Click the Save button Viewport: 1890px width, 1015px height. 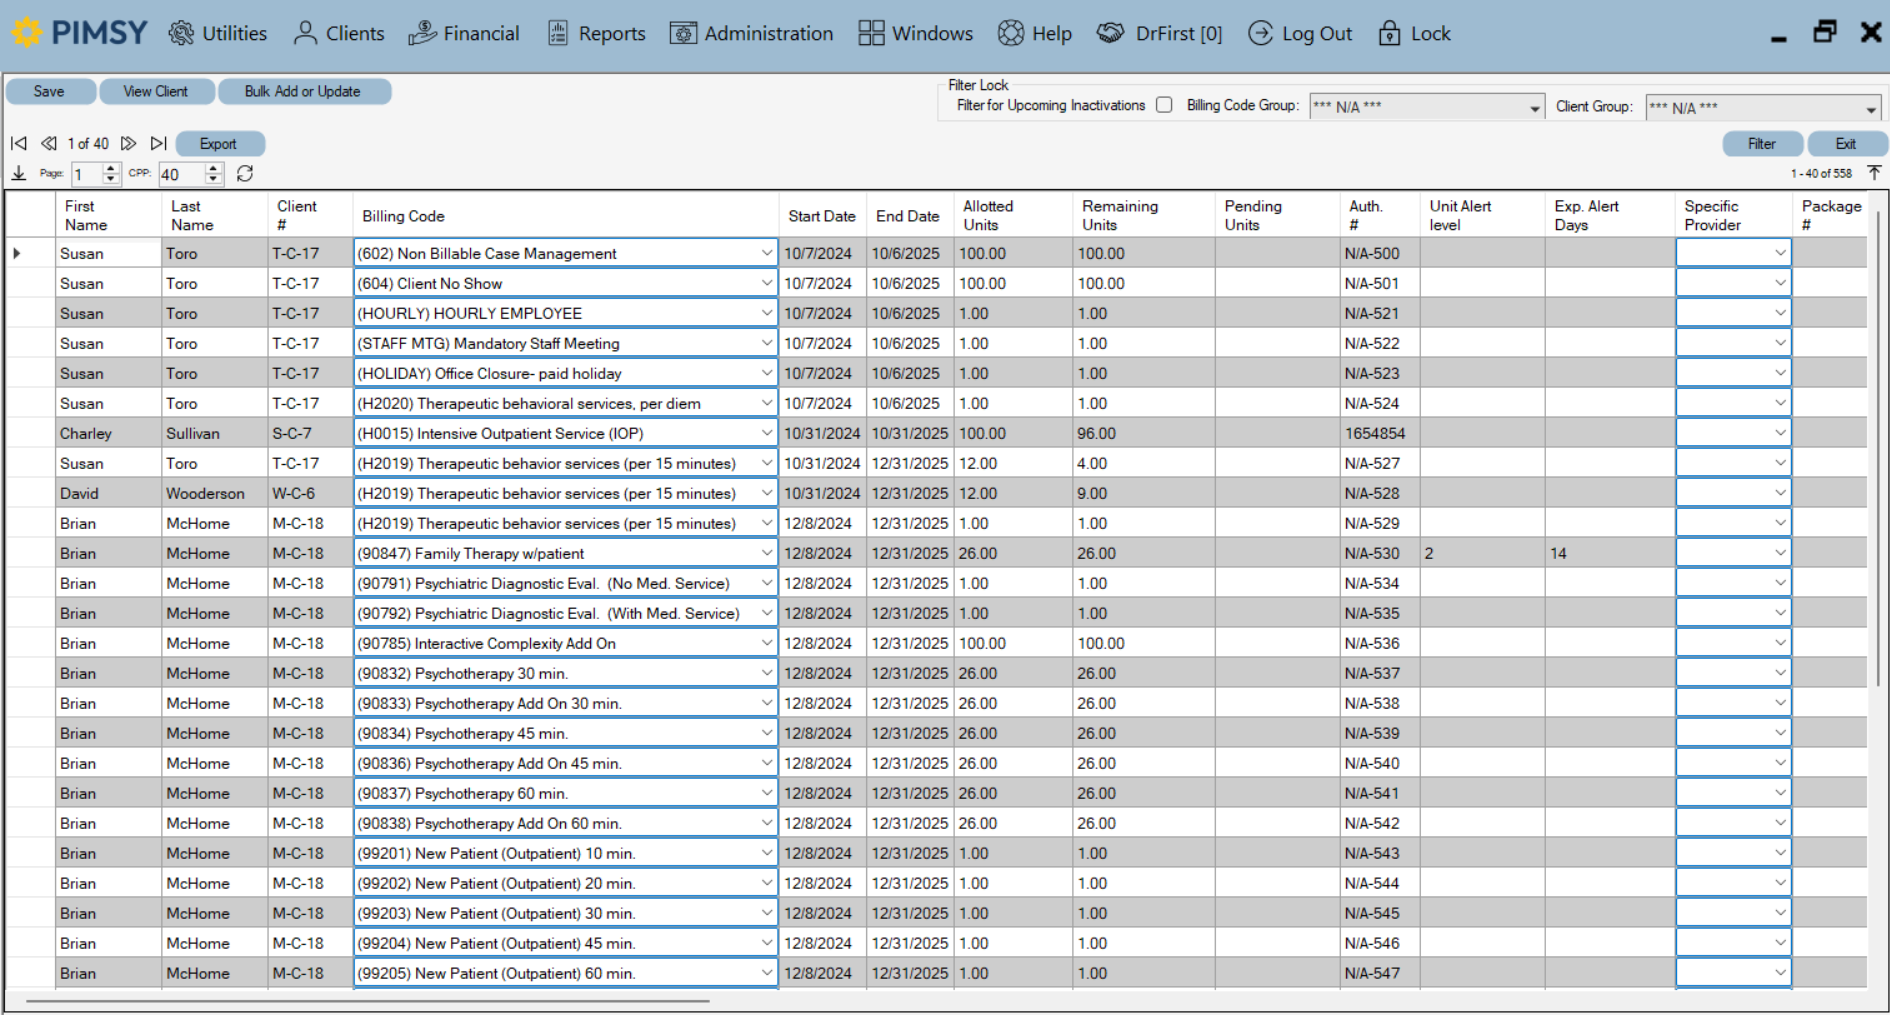(50, 91)
